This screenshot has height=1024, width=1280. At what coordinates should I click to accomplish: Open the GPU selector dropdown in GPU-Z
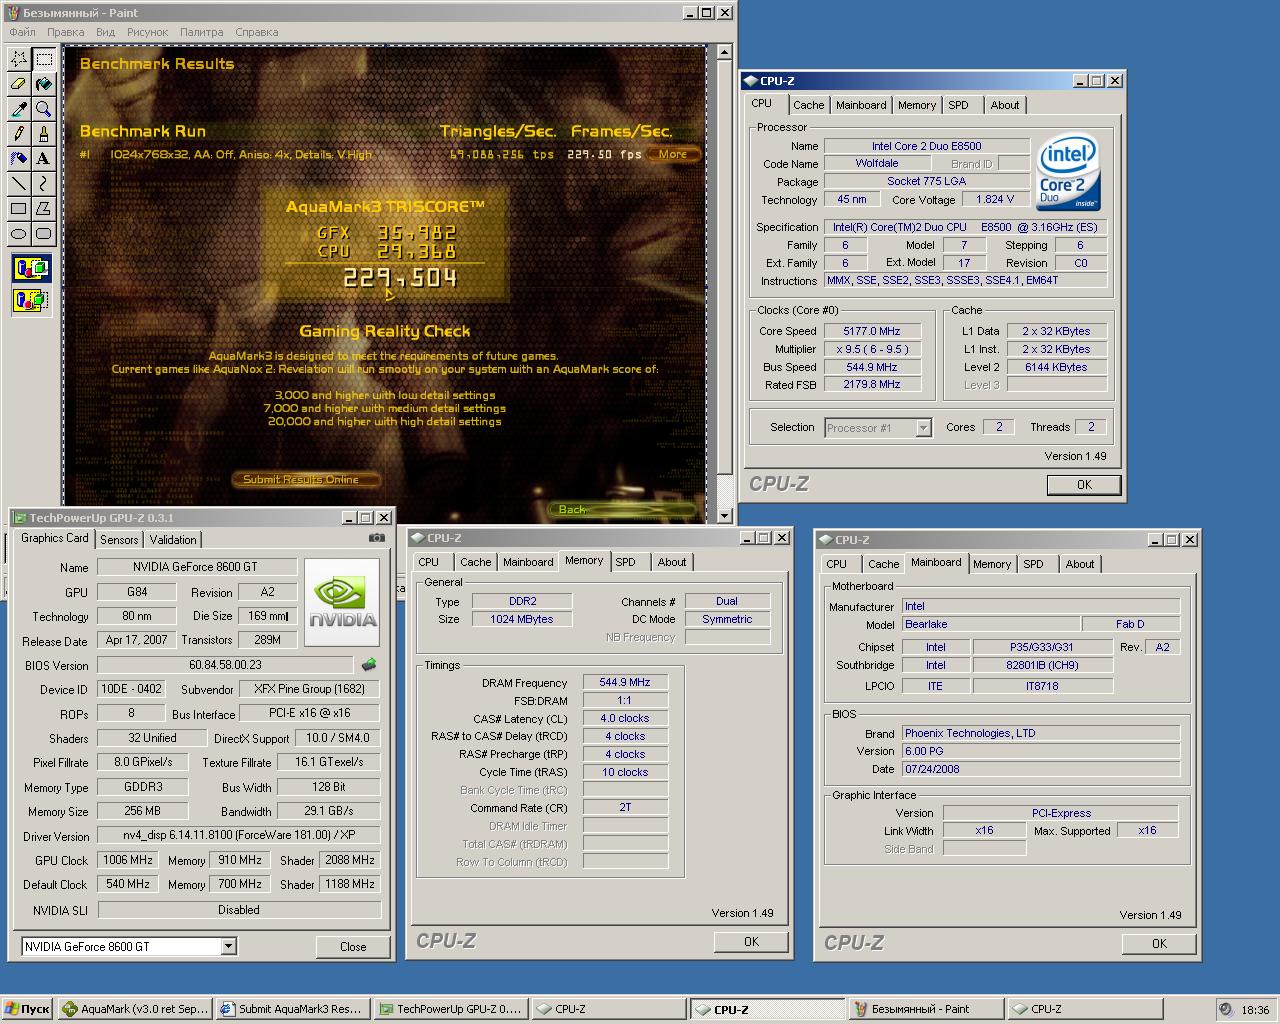click(x=229, y=946)
